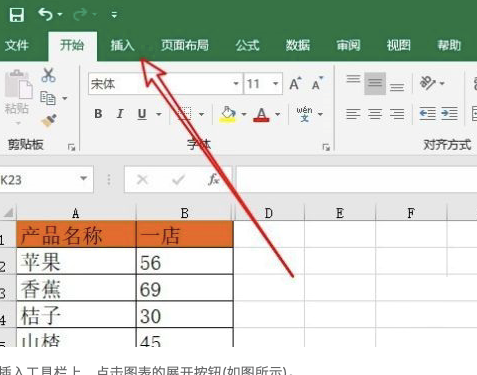The height and width of the screenshot is (375, 477).
Task: Open the 数据 ribbon tab
Action: [x=298, y=45]
